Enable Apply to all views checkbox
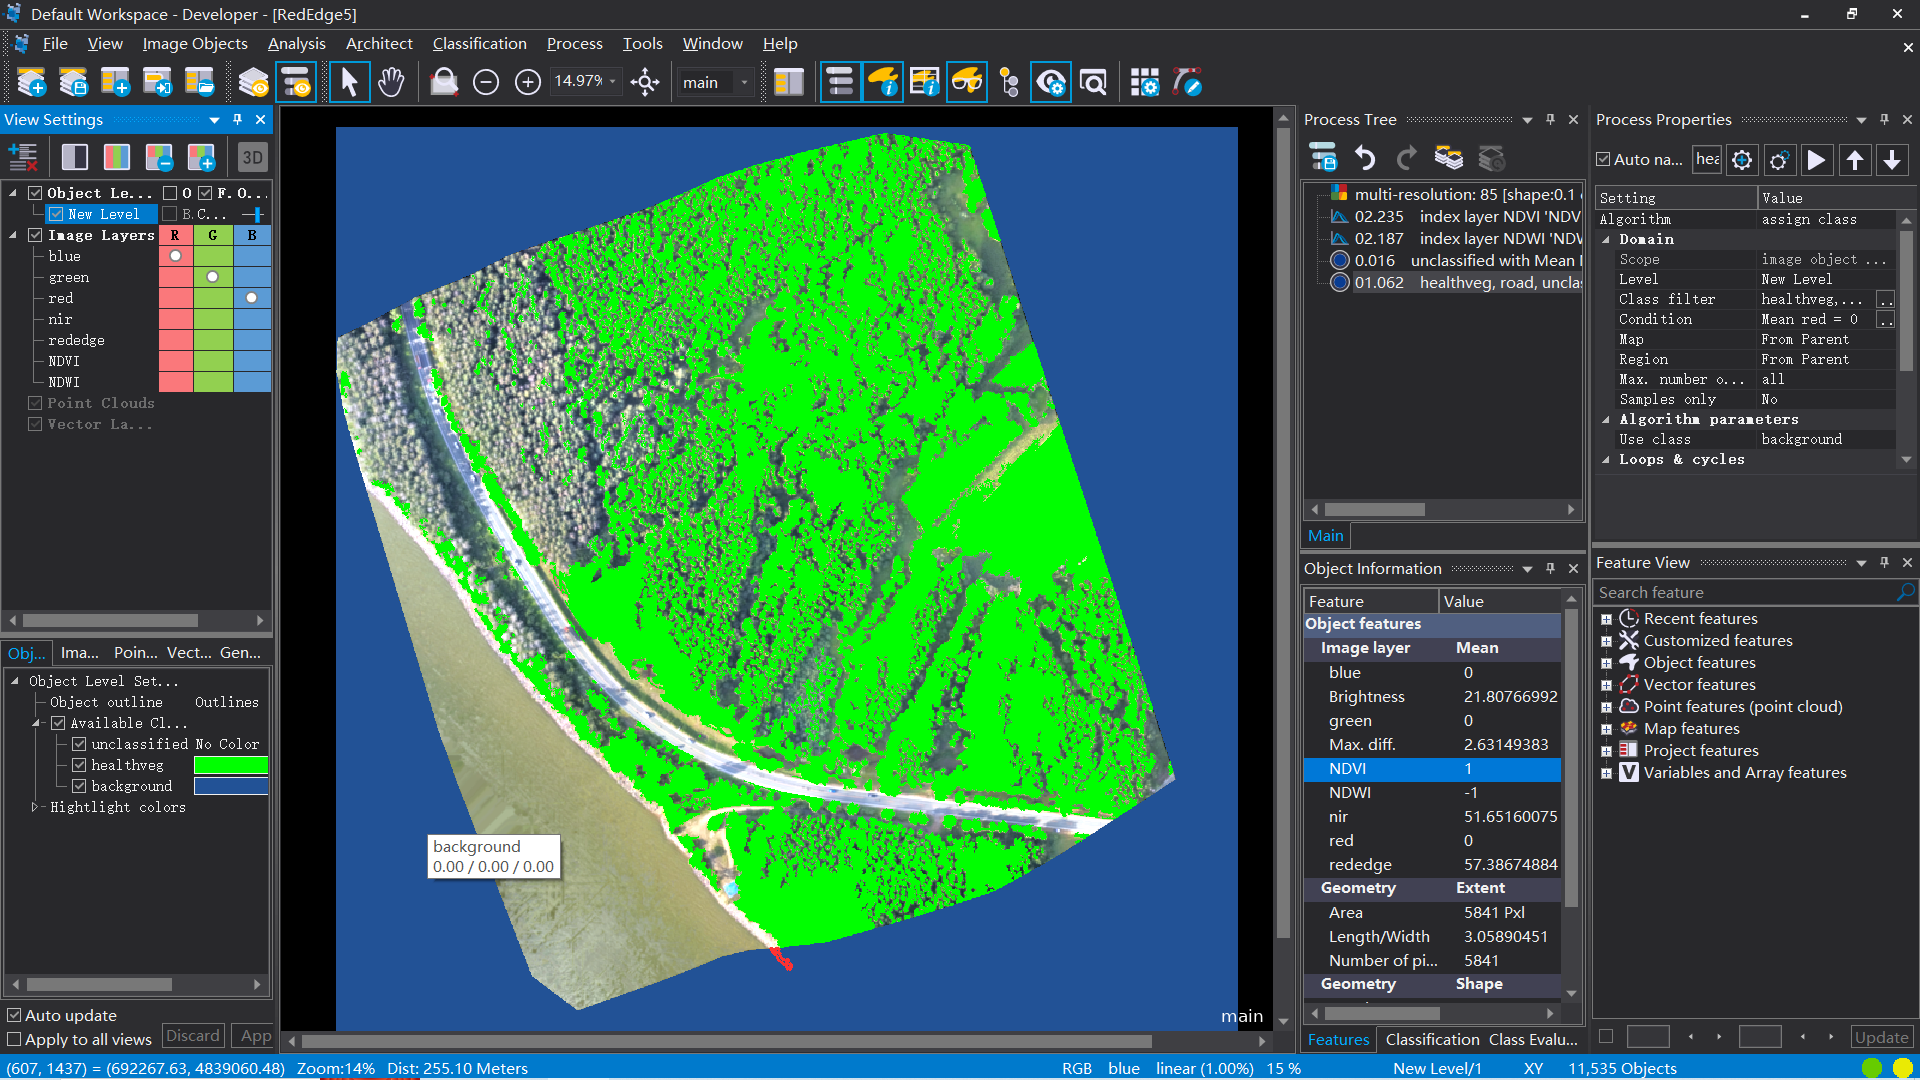Viewport: 1920px width, 1080px height. [x=15, y=1039]
